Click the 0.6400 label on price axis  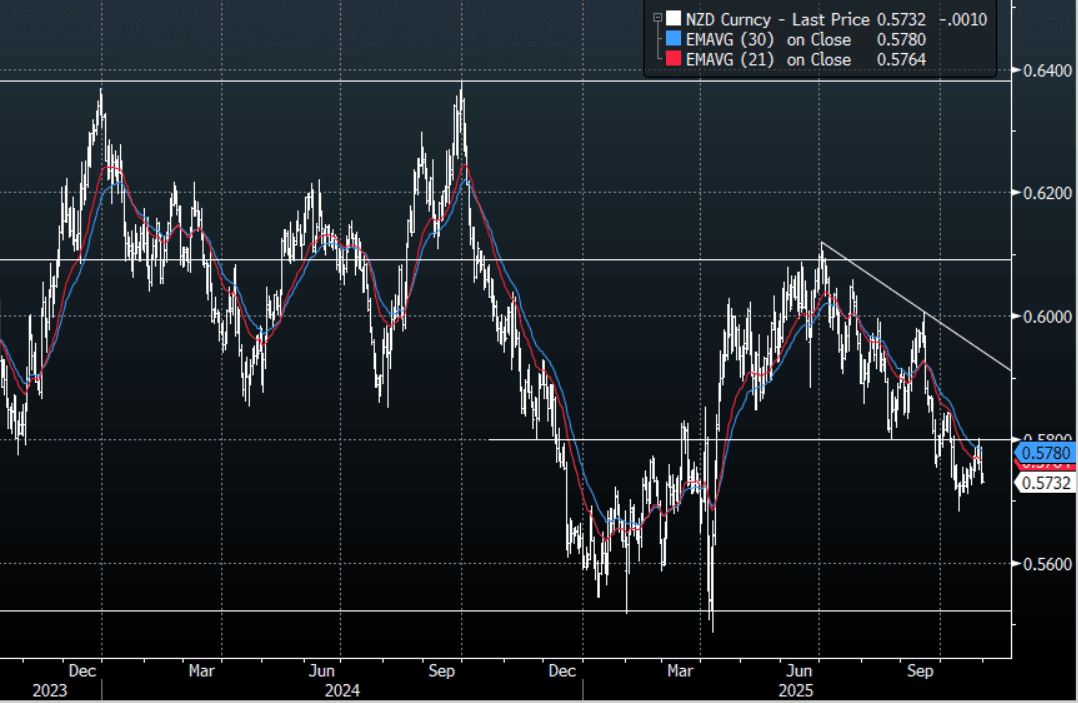[x=1043, y=70]
